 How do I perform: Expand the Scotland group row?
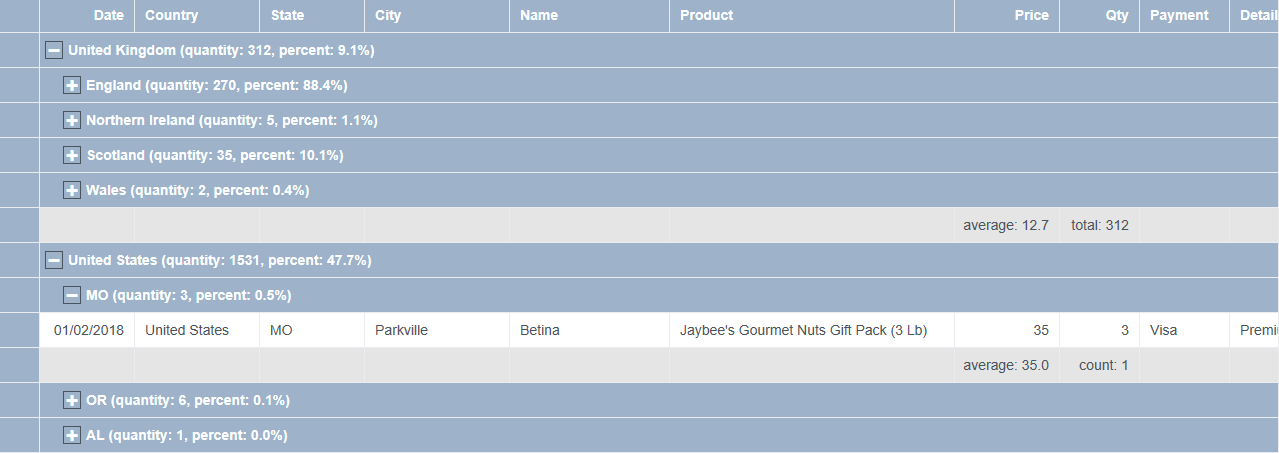click(x=72, y=155)
